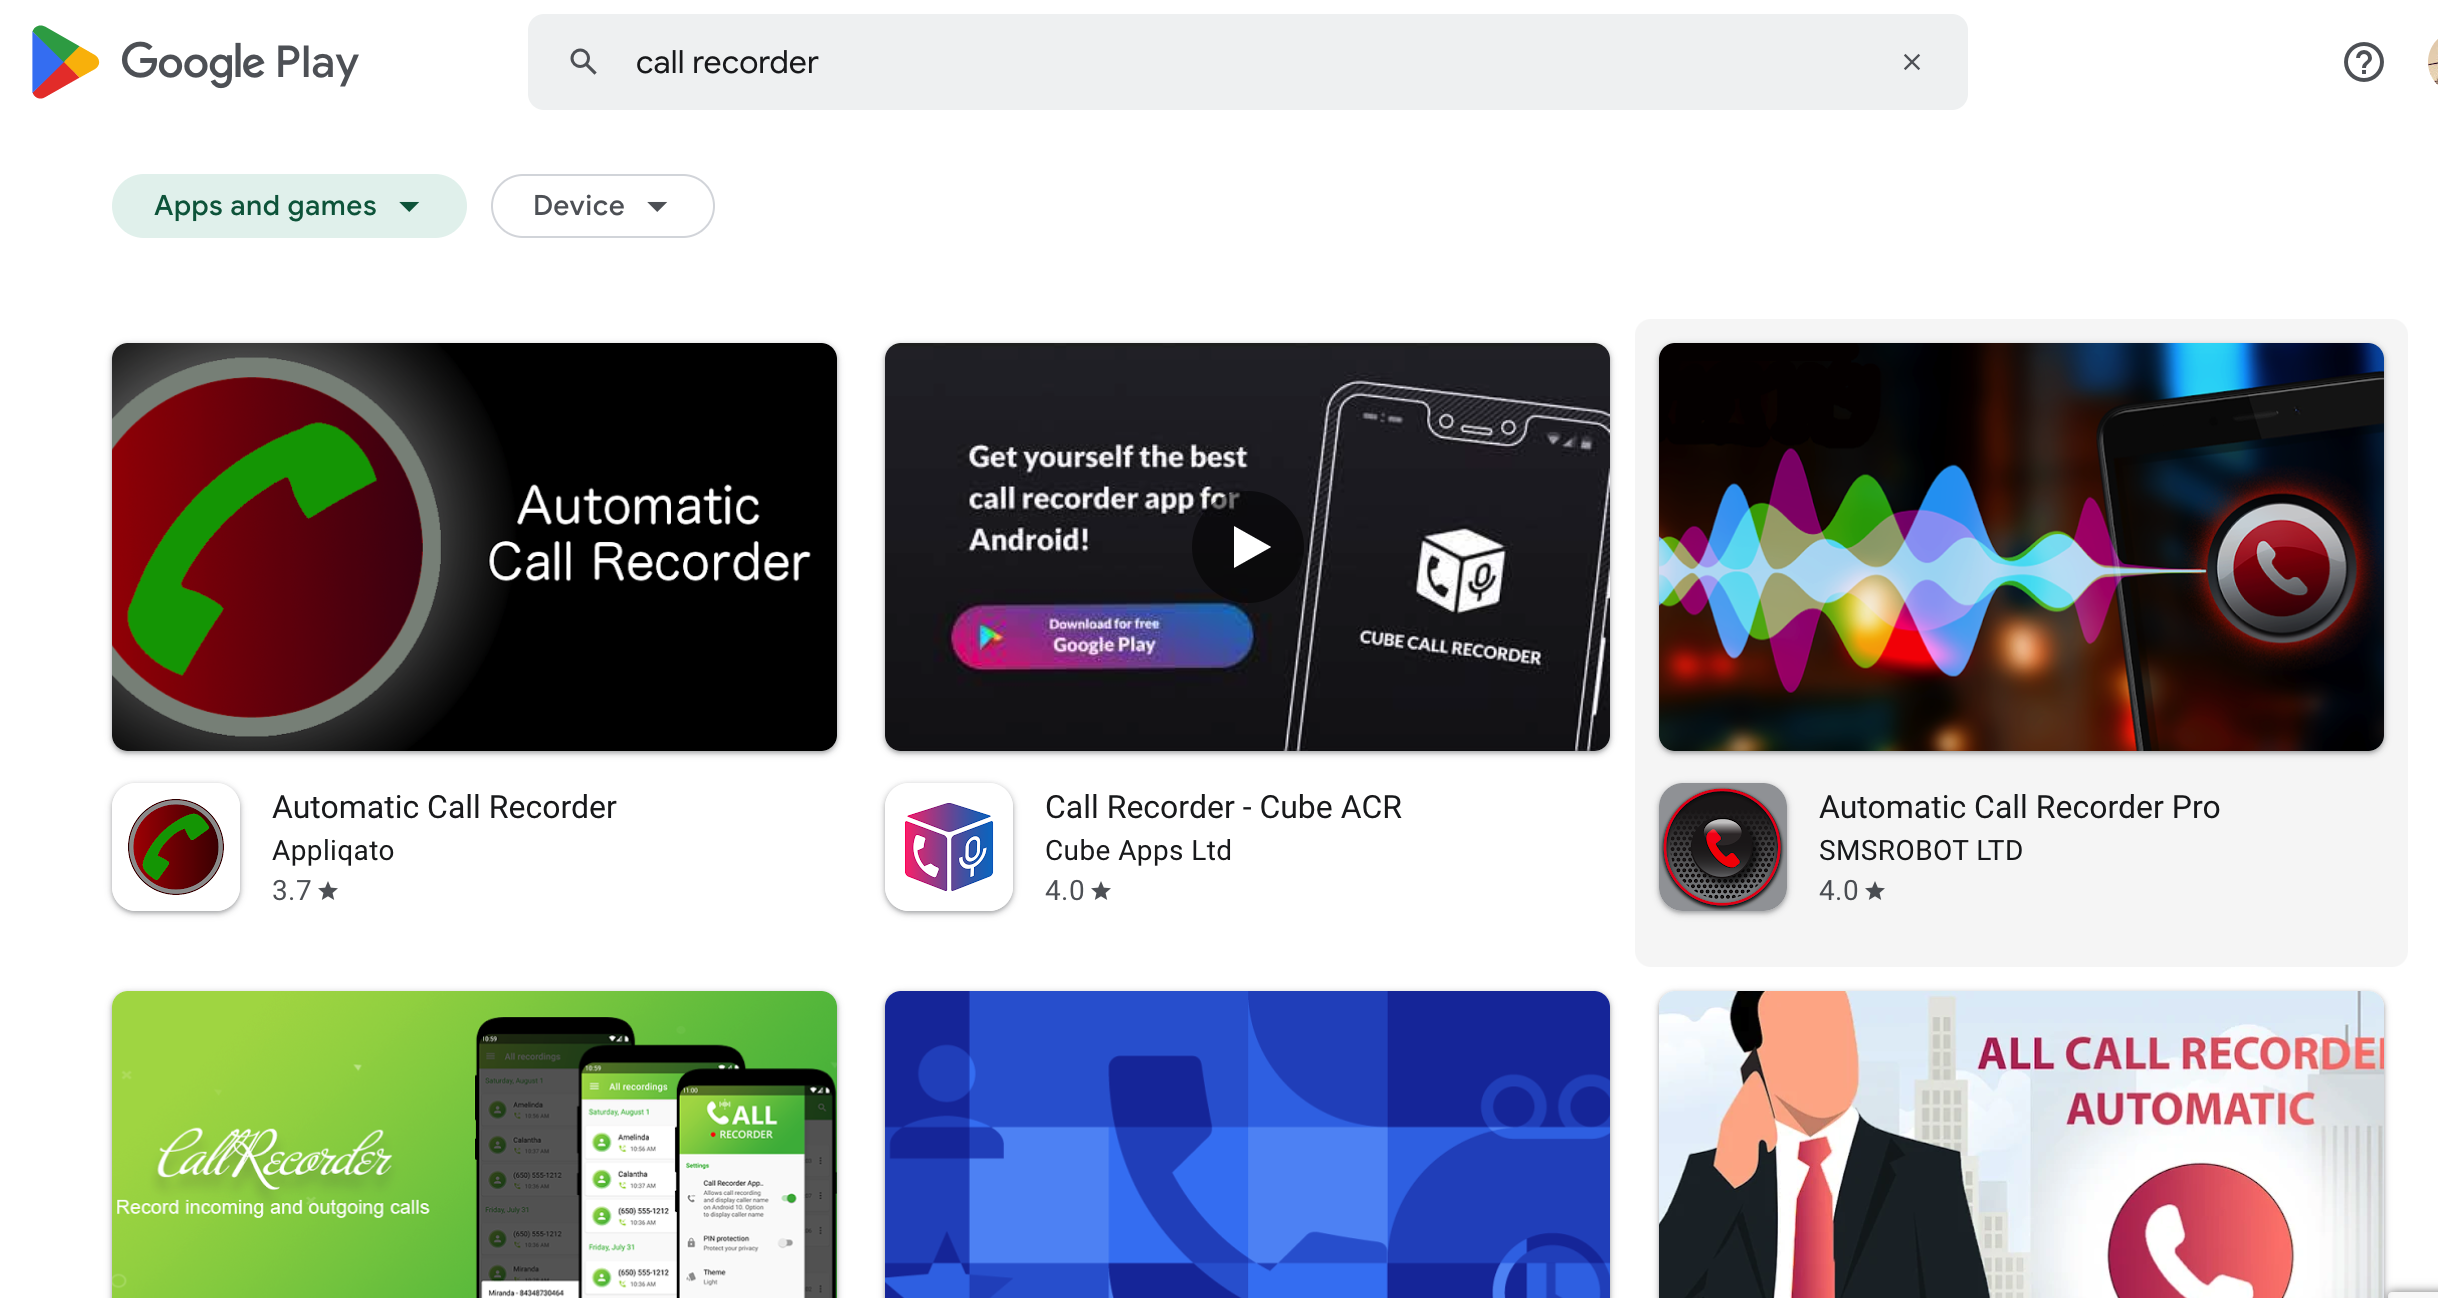Click the search magnifier icon
2438x1298 pixels.
click(584, 63)
